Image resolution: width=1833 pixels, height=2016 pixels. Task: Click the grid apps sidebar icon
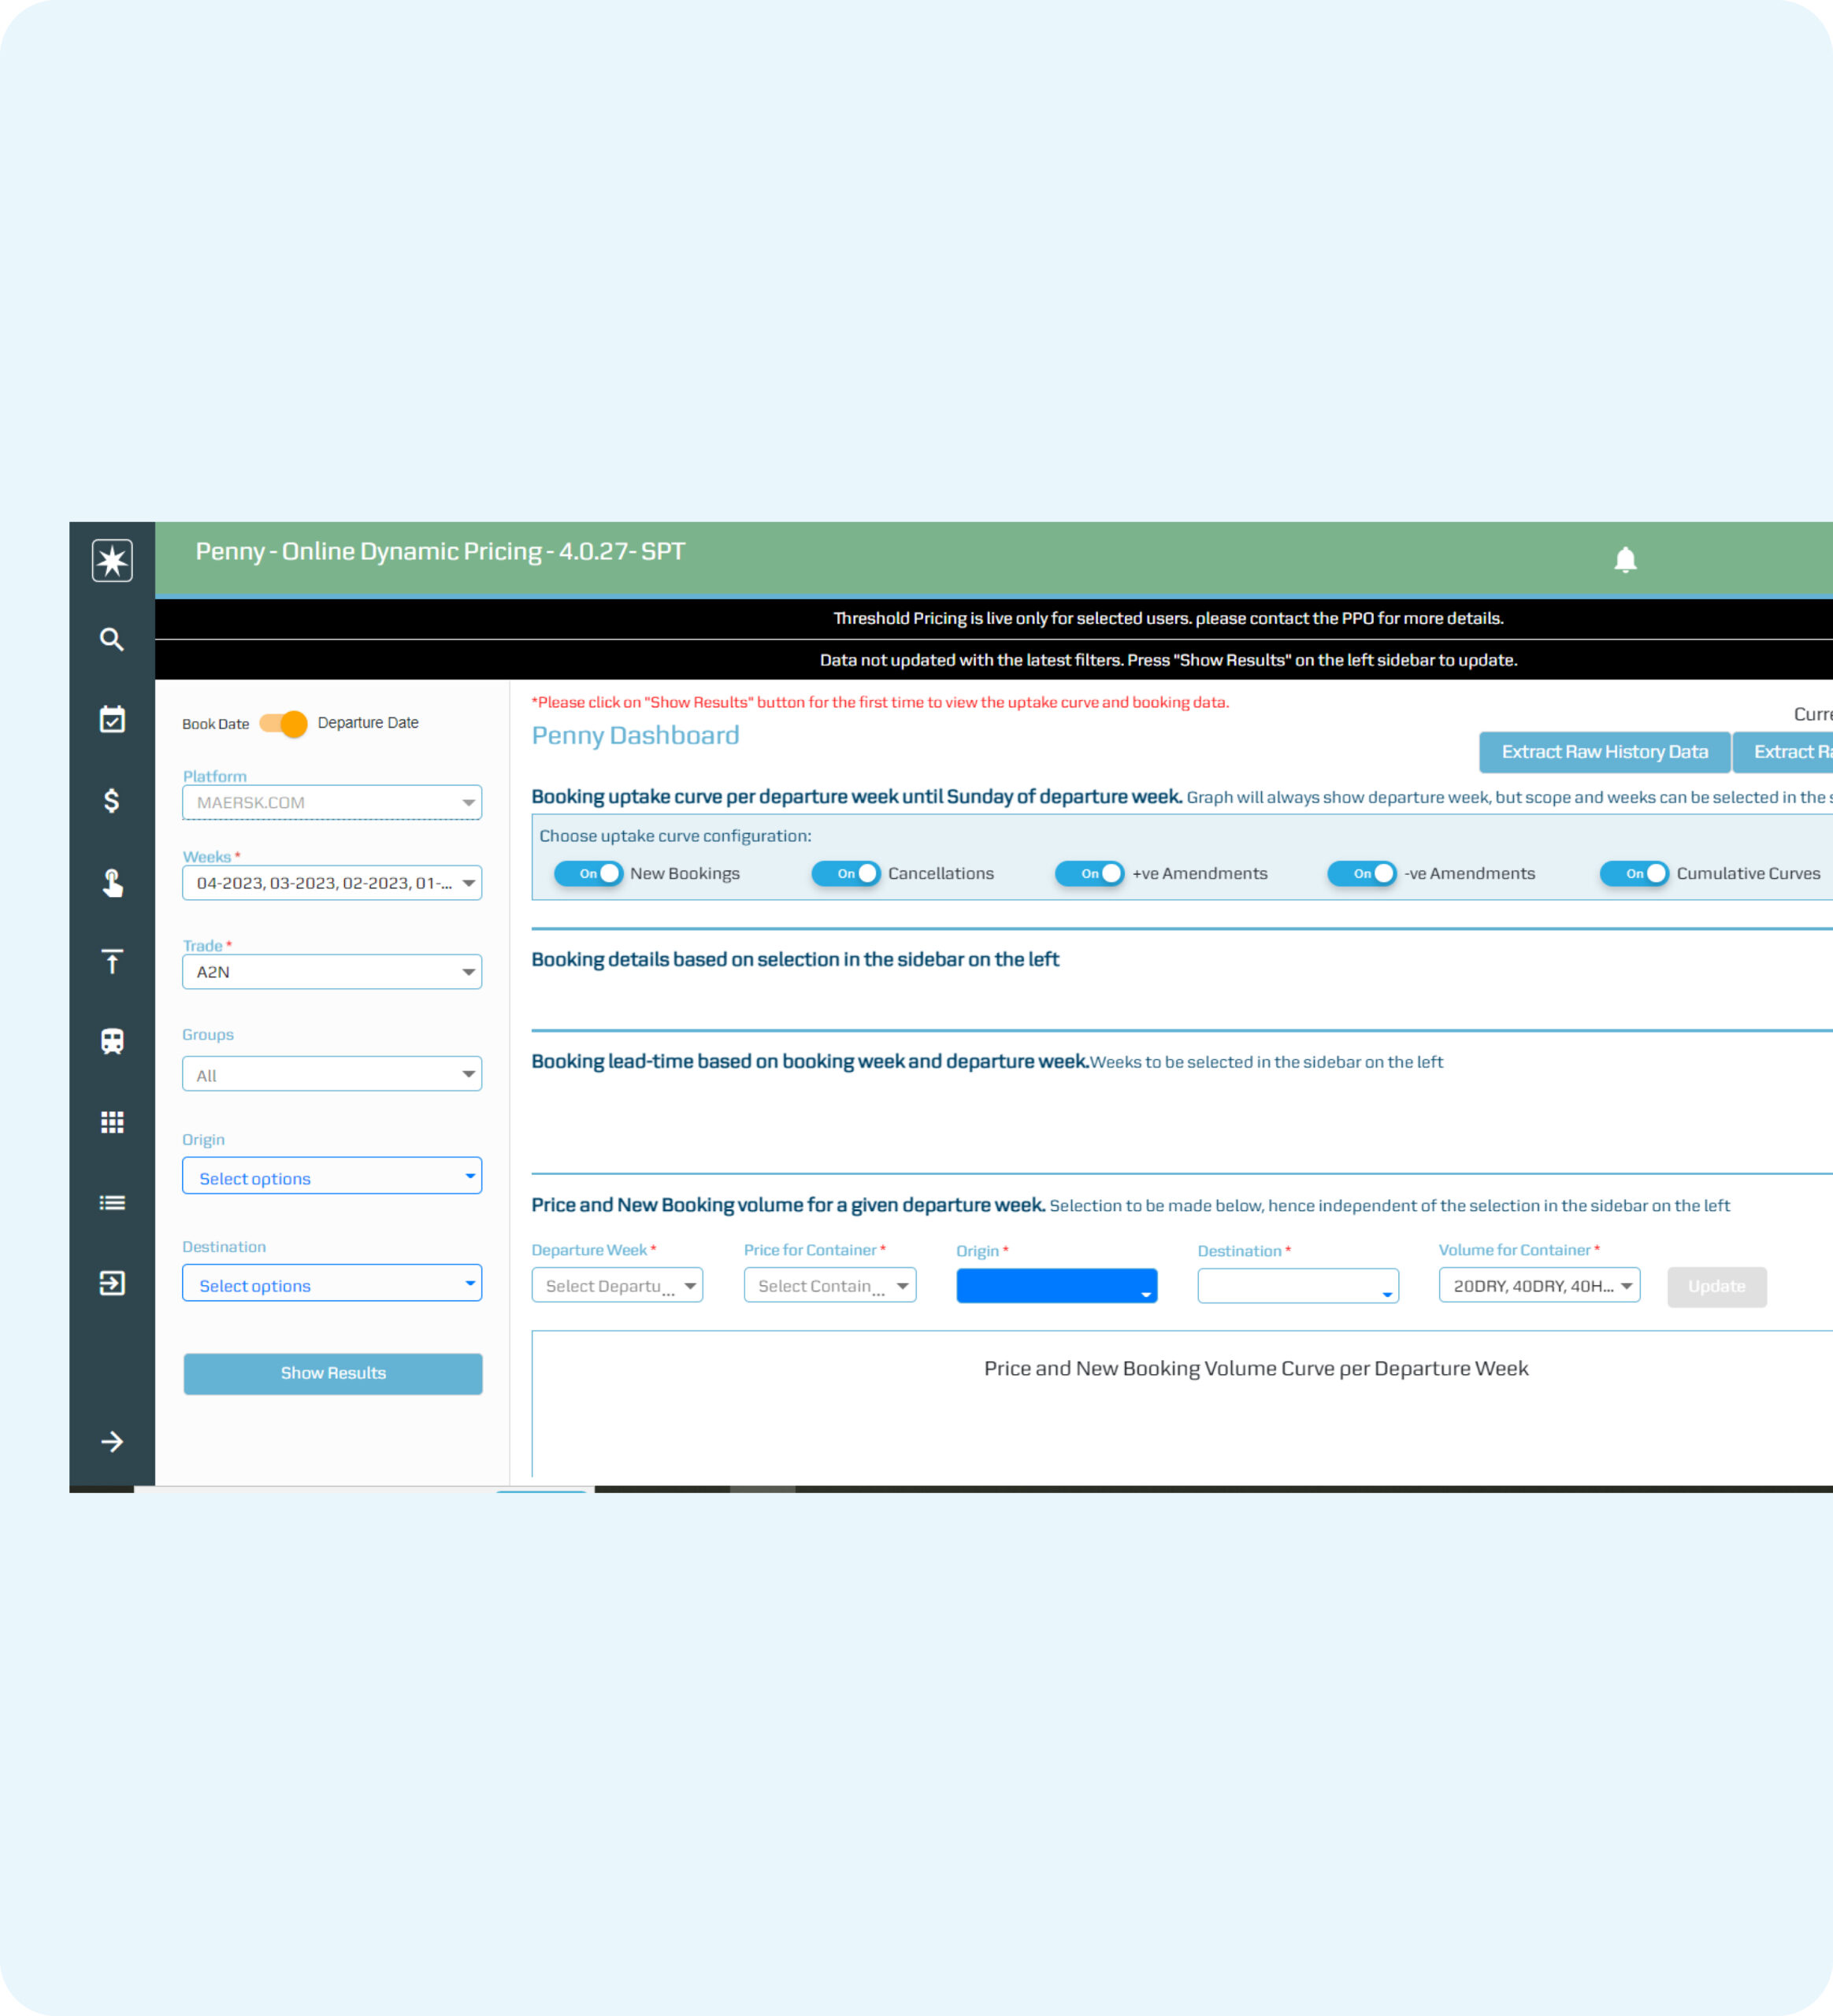coord(112,1122)
